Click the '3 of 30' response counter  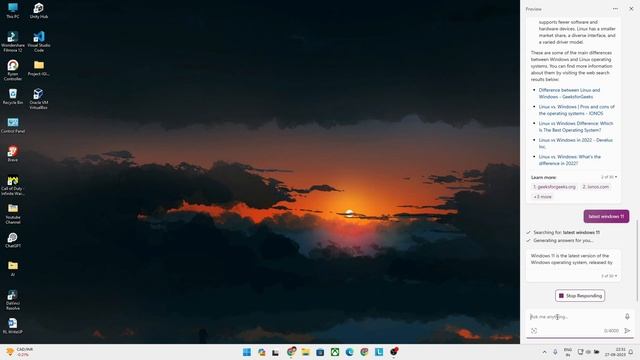[609, 276]
